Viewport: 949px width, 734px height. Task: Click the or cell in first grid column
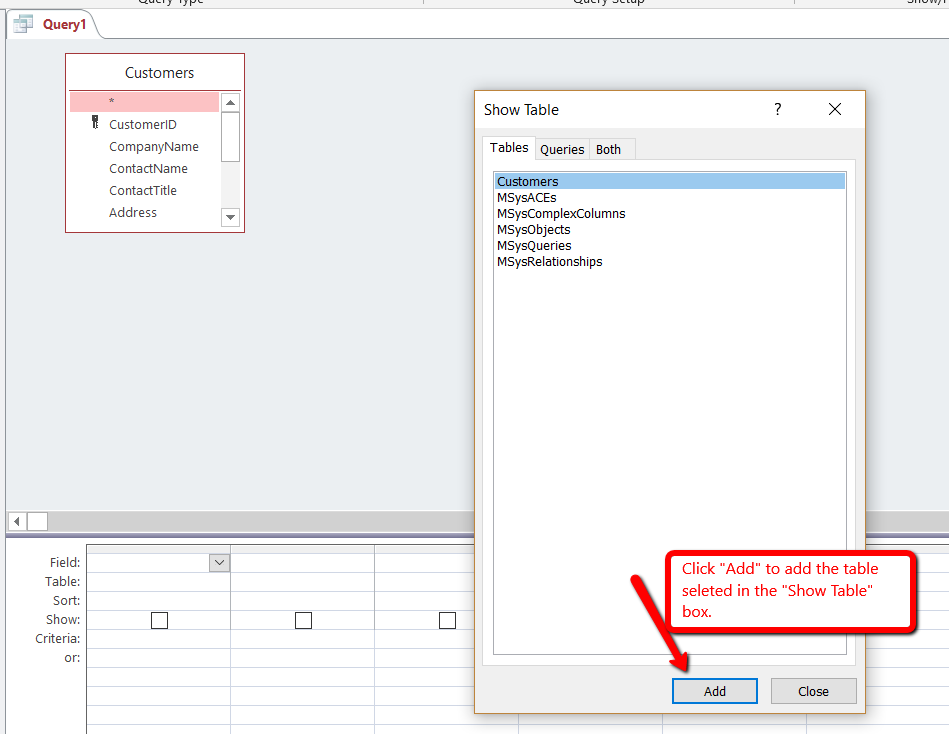tap(158, 658)
